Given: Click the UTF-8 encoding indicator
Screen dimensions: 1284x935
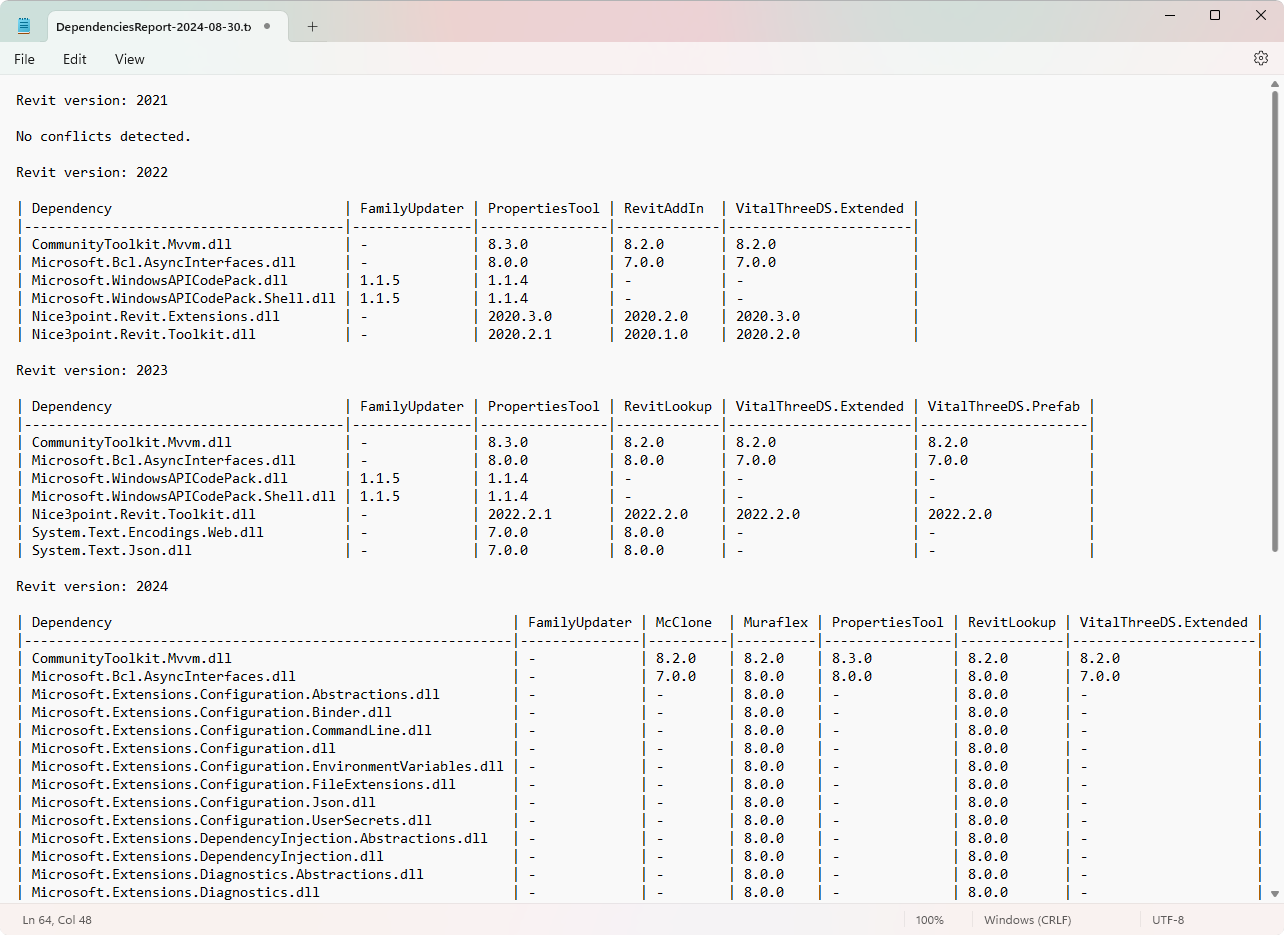Looking at the screenshot, I should (1168, 919).
